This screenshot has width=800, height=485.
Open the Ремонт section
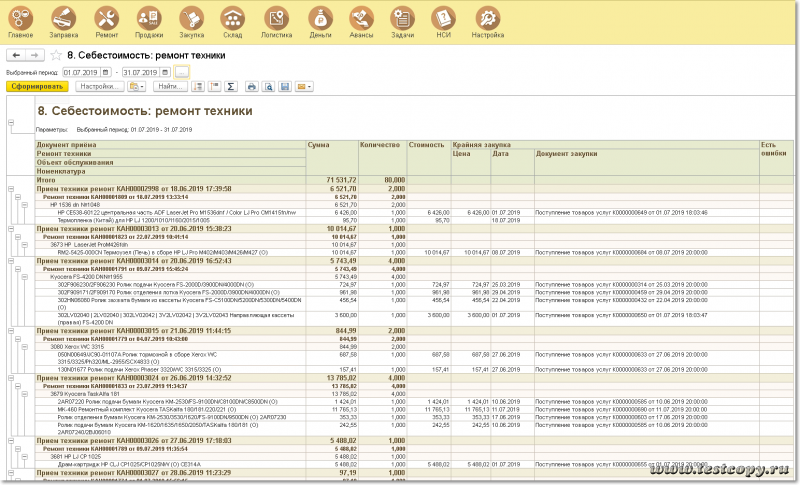click(x=107, y=23)
